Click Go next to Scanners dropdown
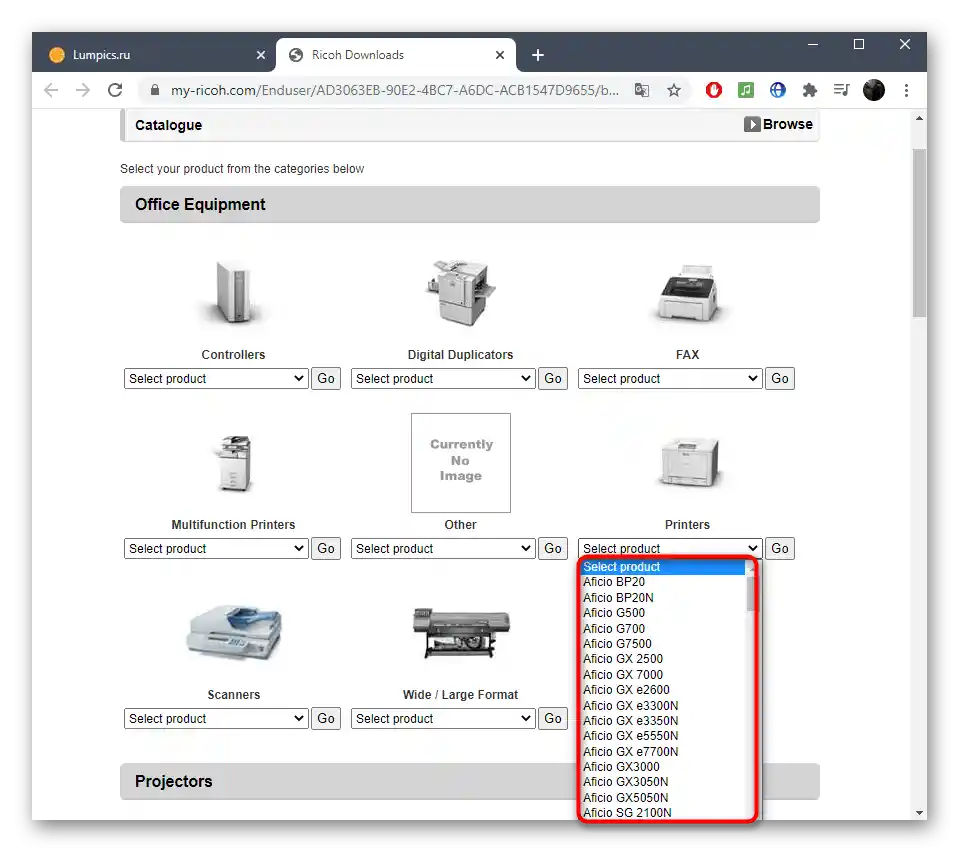 pos(326,719)
